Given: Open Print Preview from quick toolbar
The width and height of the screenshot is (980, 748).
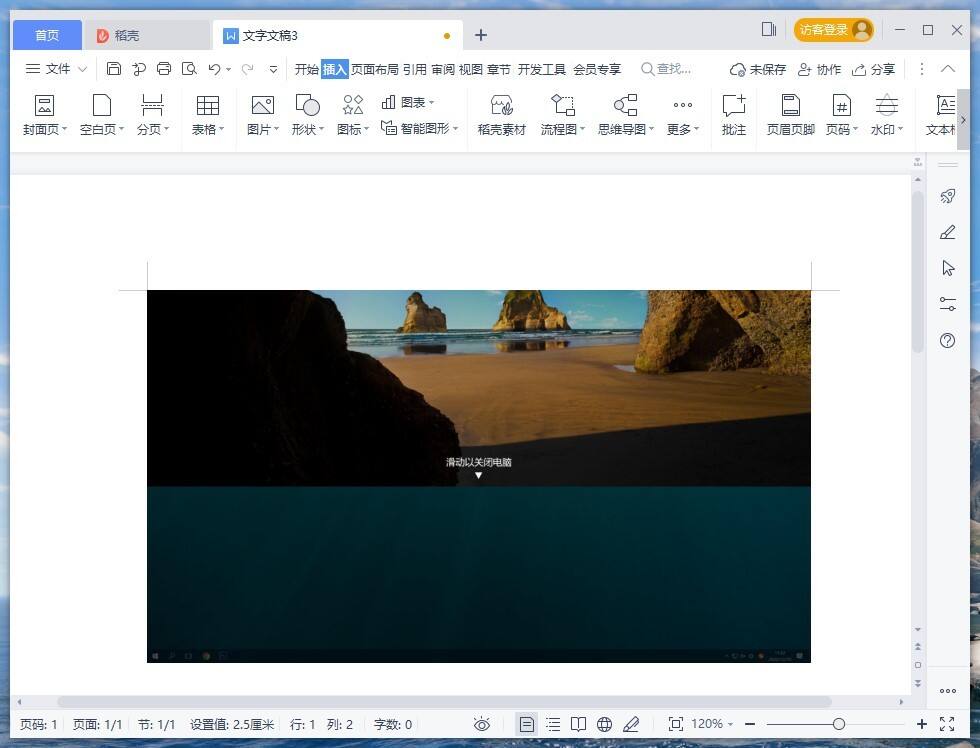Looking at the screenshot, I should coord(189,69).
